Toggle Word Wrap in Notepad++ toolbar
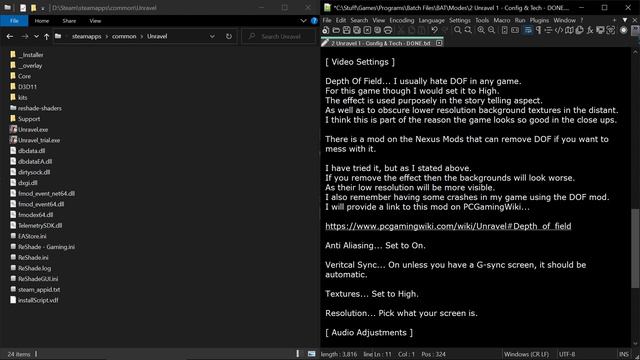Image resolution: width=640 pixels, height=360 pixels. click(528, 30)
